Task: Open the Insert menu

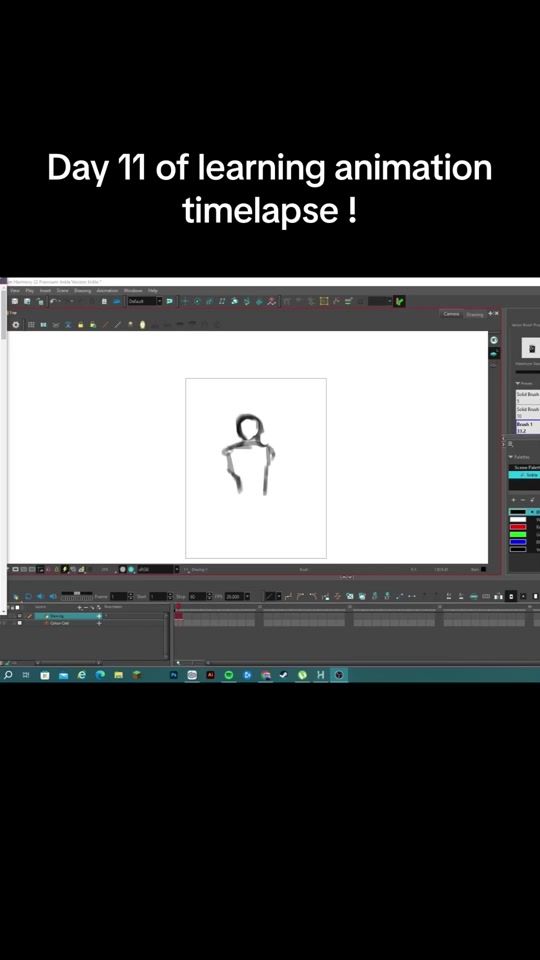Action: tap(45, 291)
